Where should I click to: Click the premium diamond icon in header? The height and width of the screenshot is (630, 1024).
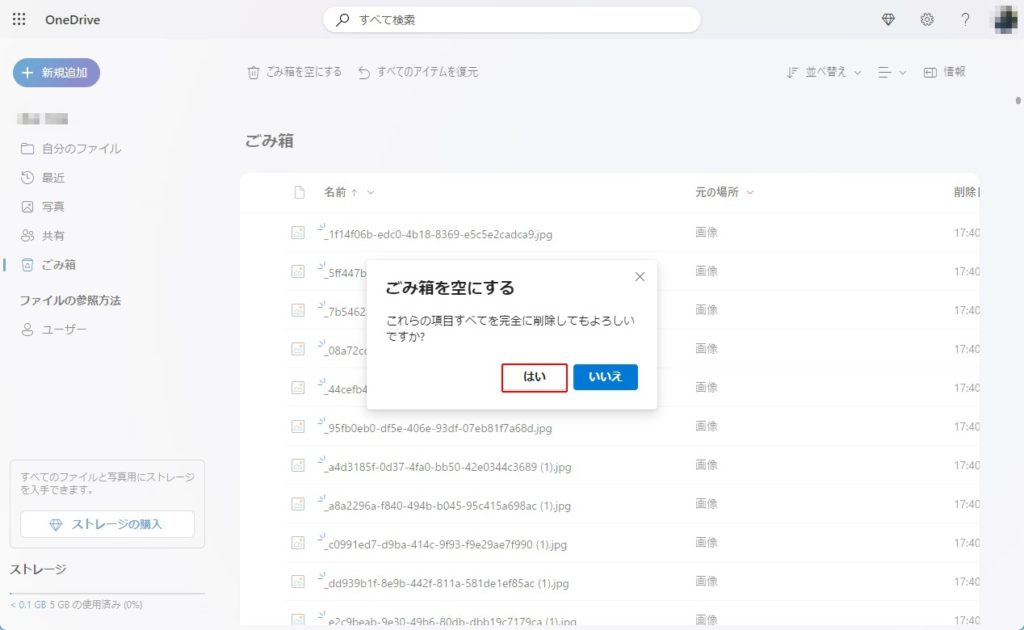coord(888,20)
